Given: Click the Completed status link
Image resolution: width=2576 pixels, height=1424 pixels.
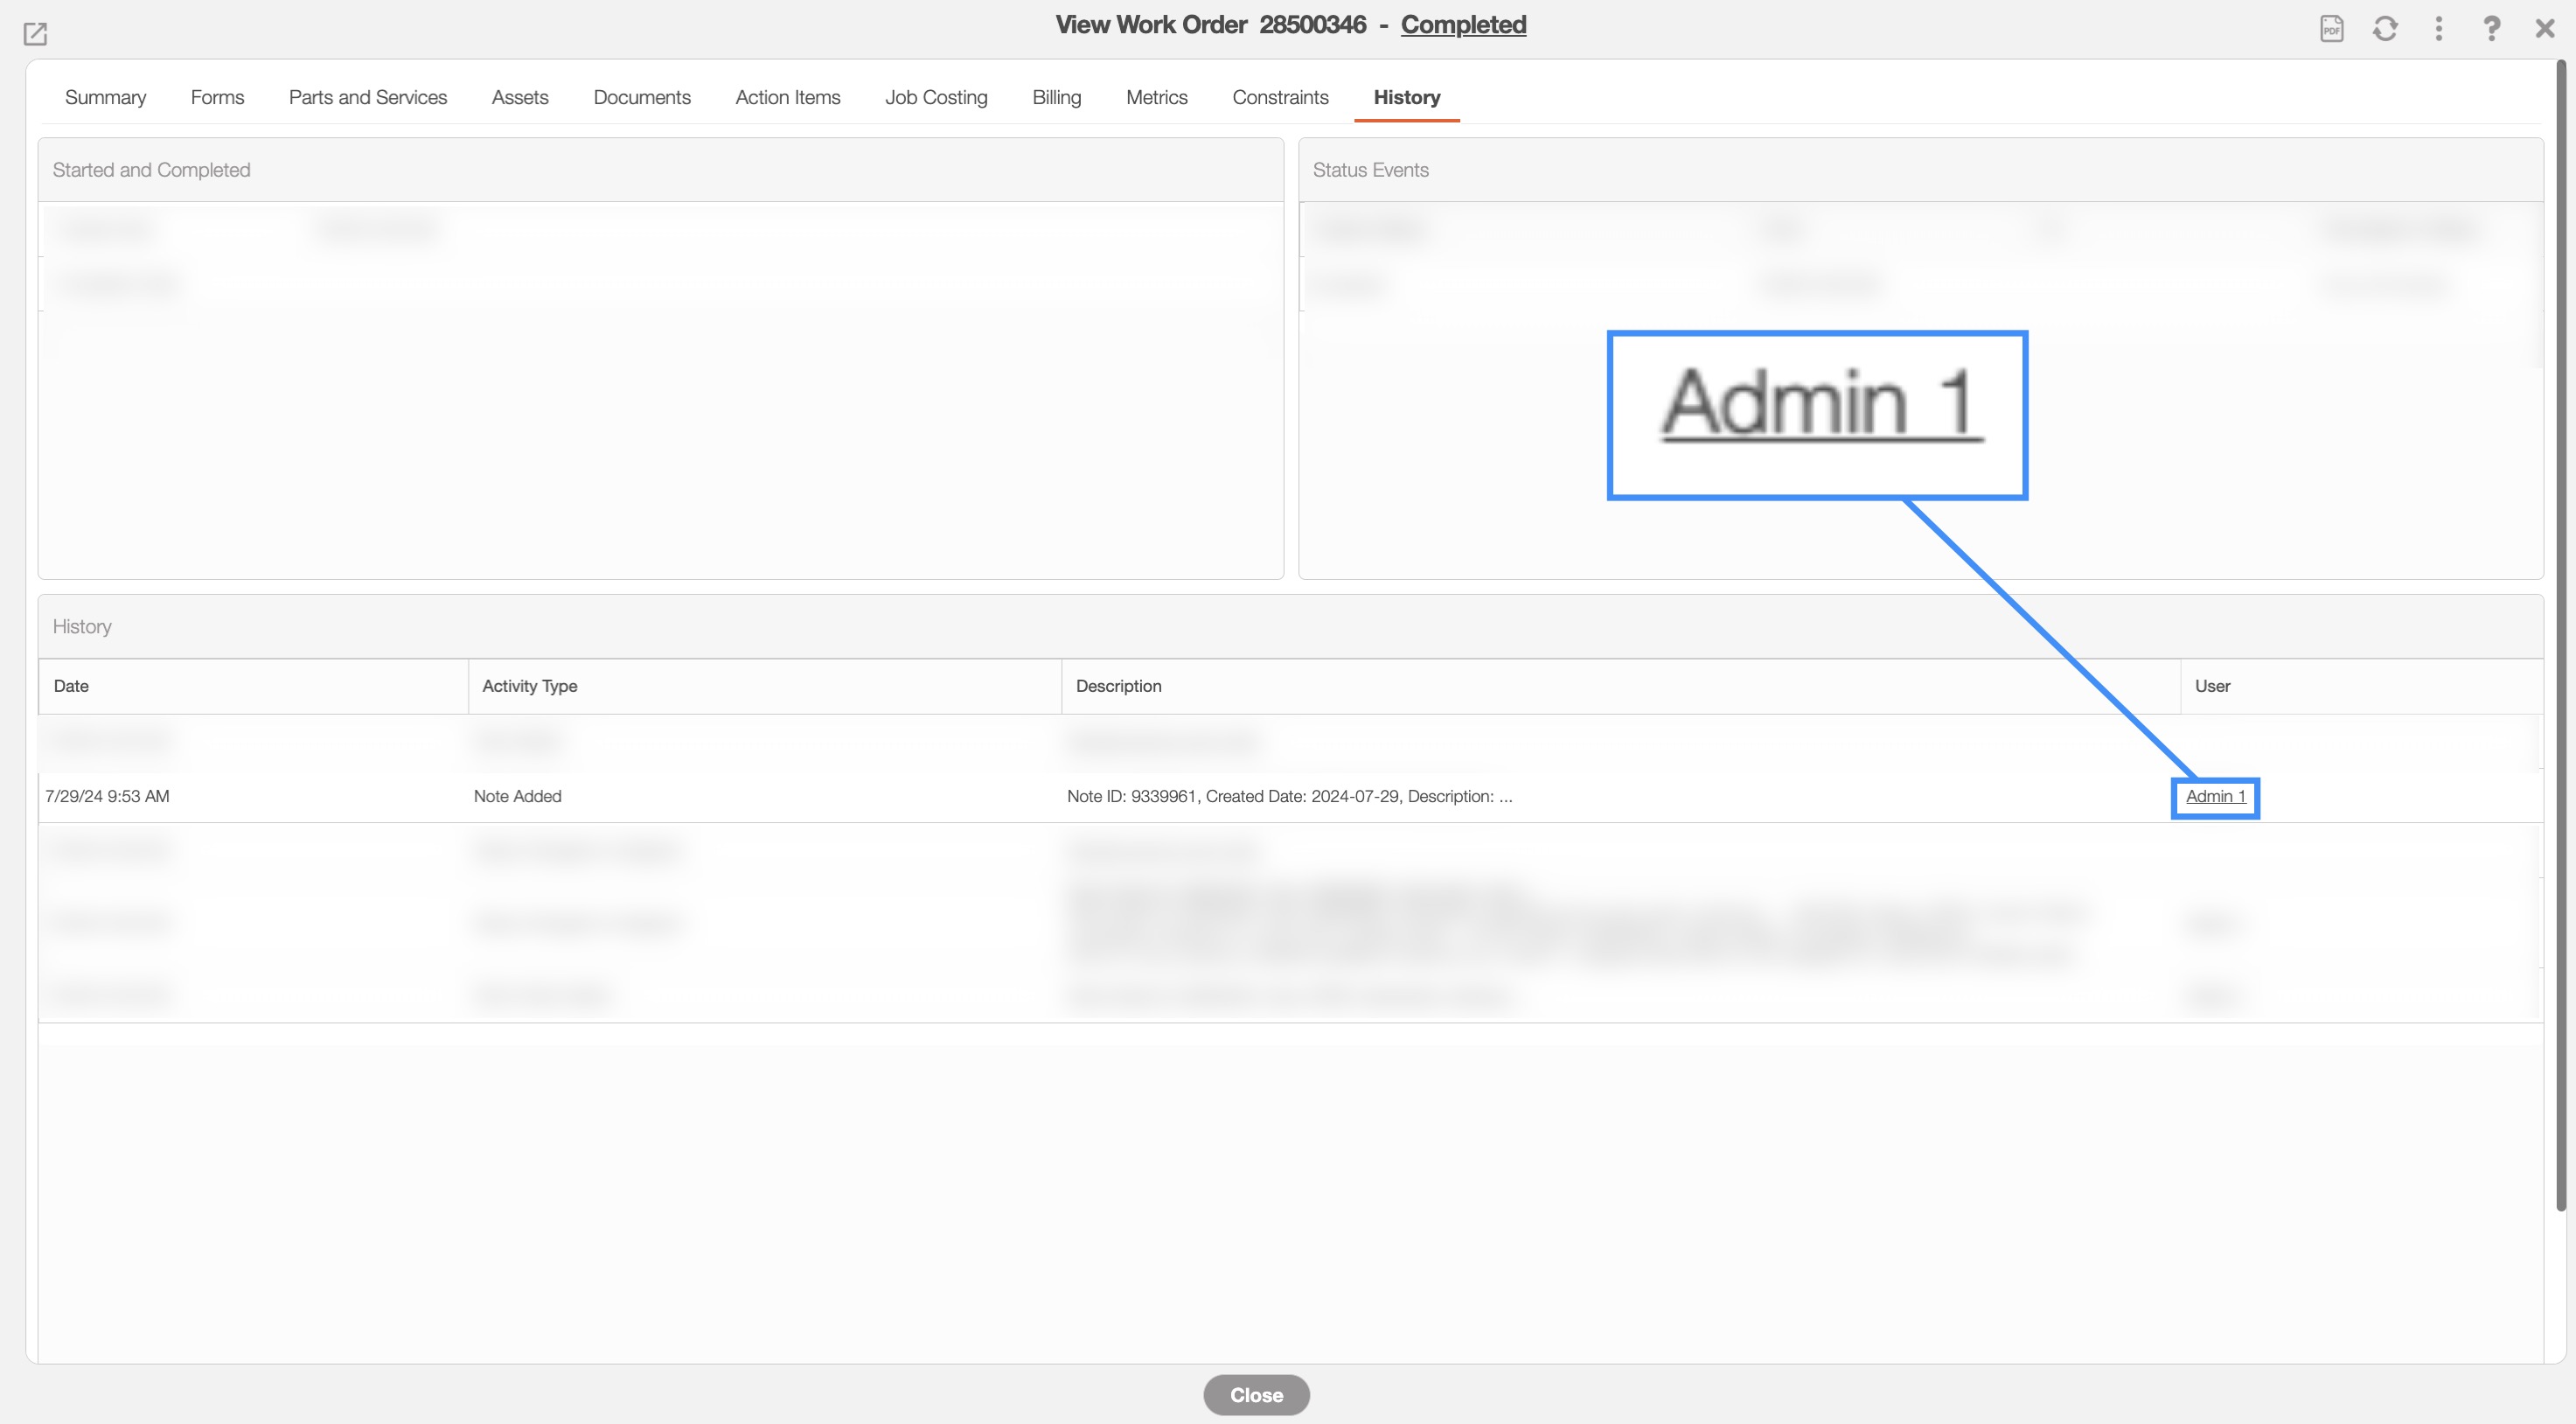Looking at the screenshot, I should click(x=1462, y=25).
